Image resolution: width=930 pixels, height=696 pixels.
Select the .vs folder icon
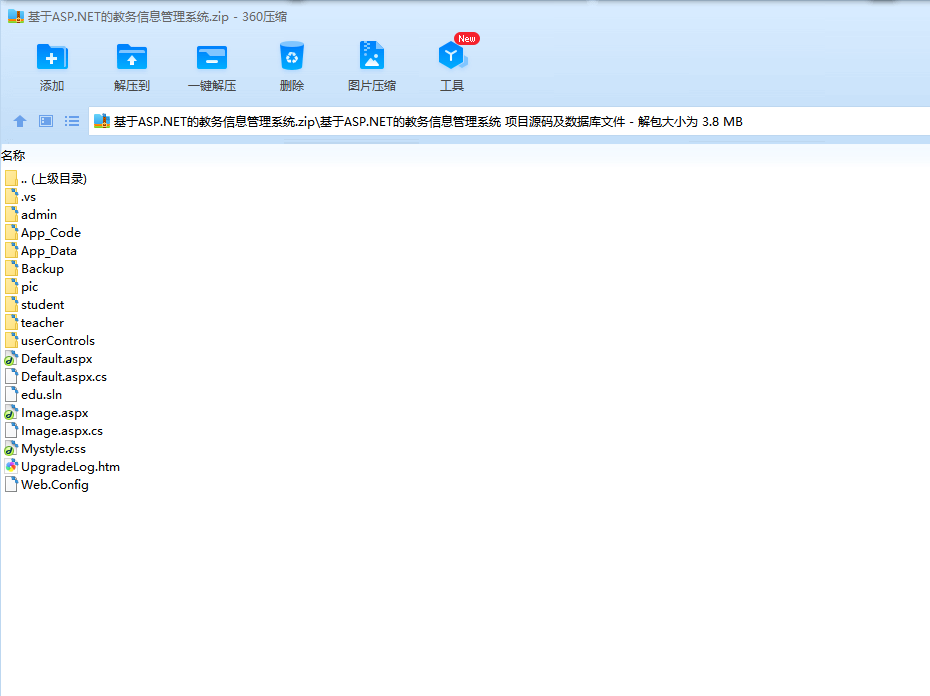(11, 196)
